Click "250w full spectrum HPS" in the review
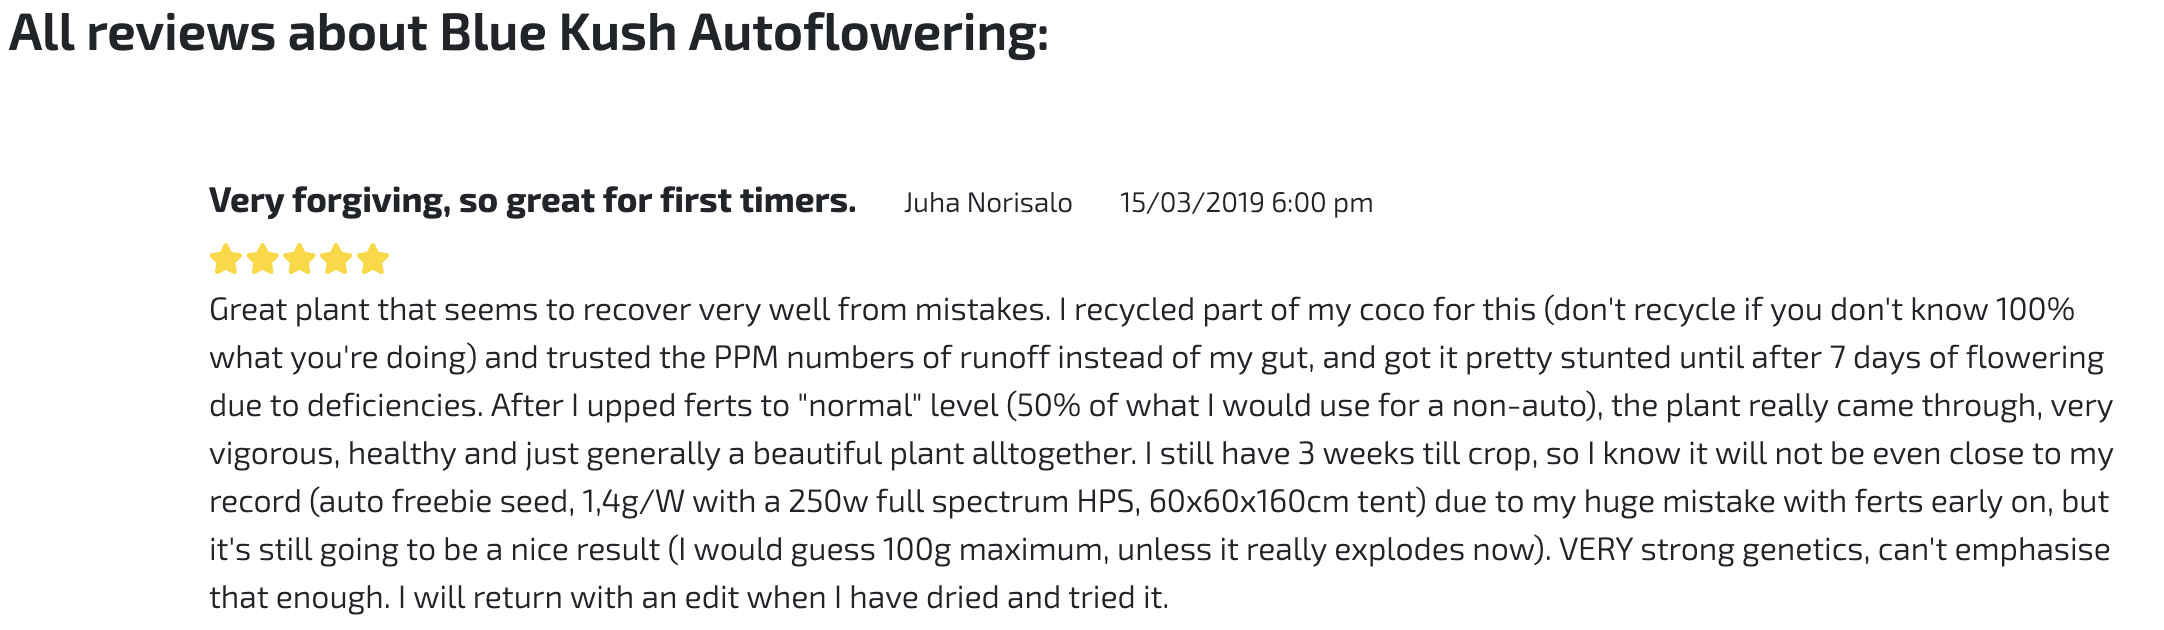This screenshot has height=630, width=2164. 961,502
